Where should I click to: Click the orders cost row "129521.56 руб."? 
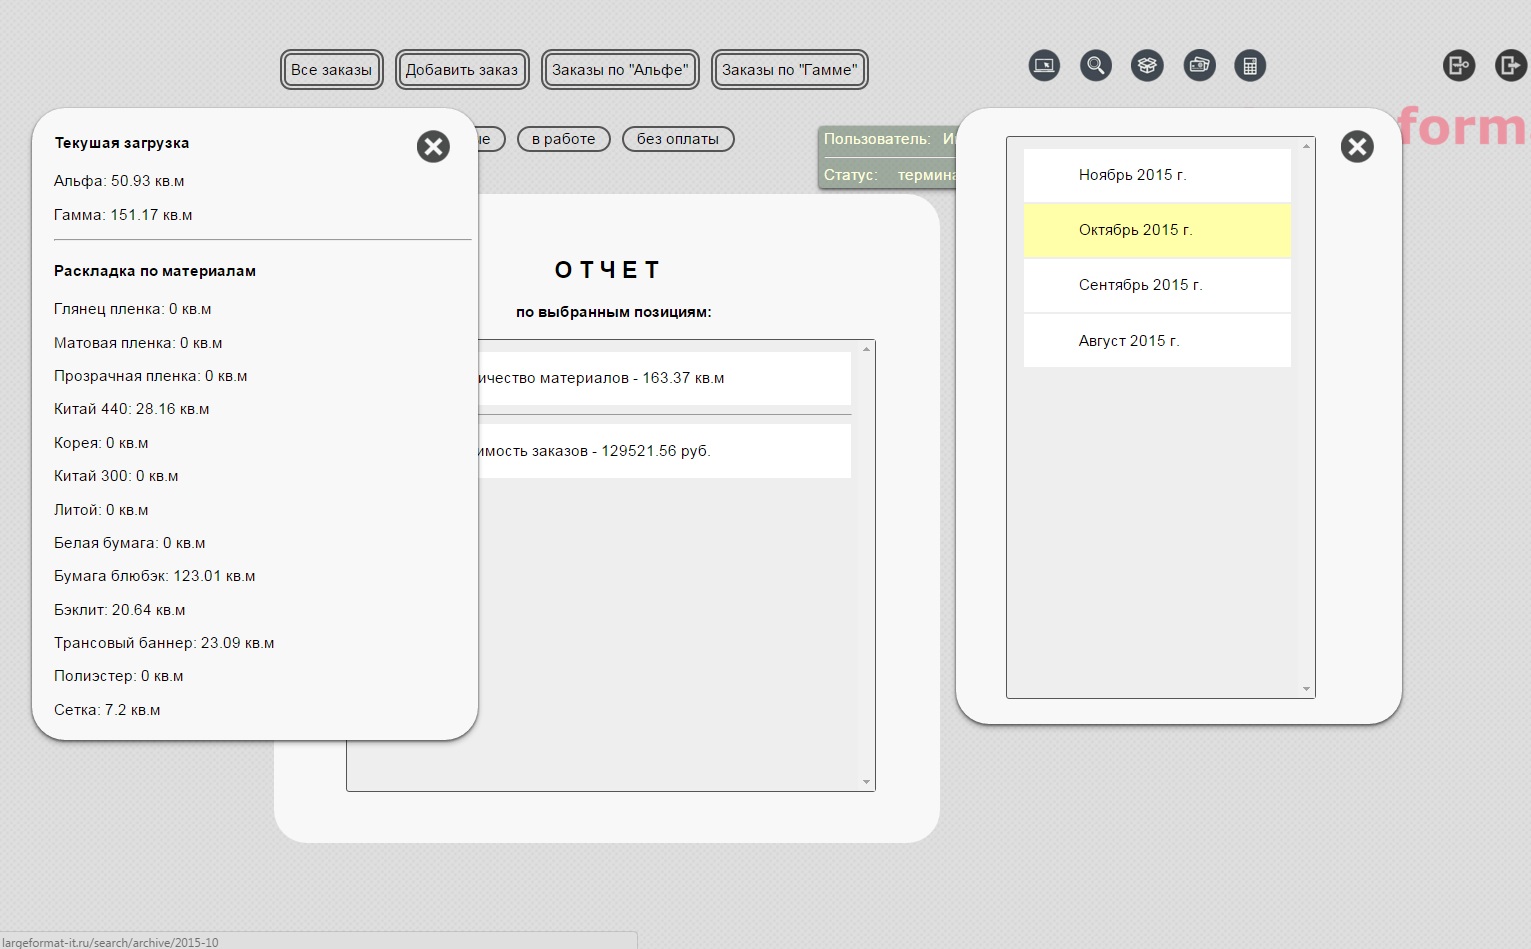[x=664, y=451]
